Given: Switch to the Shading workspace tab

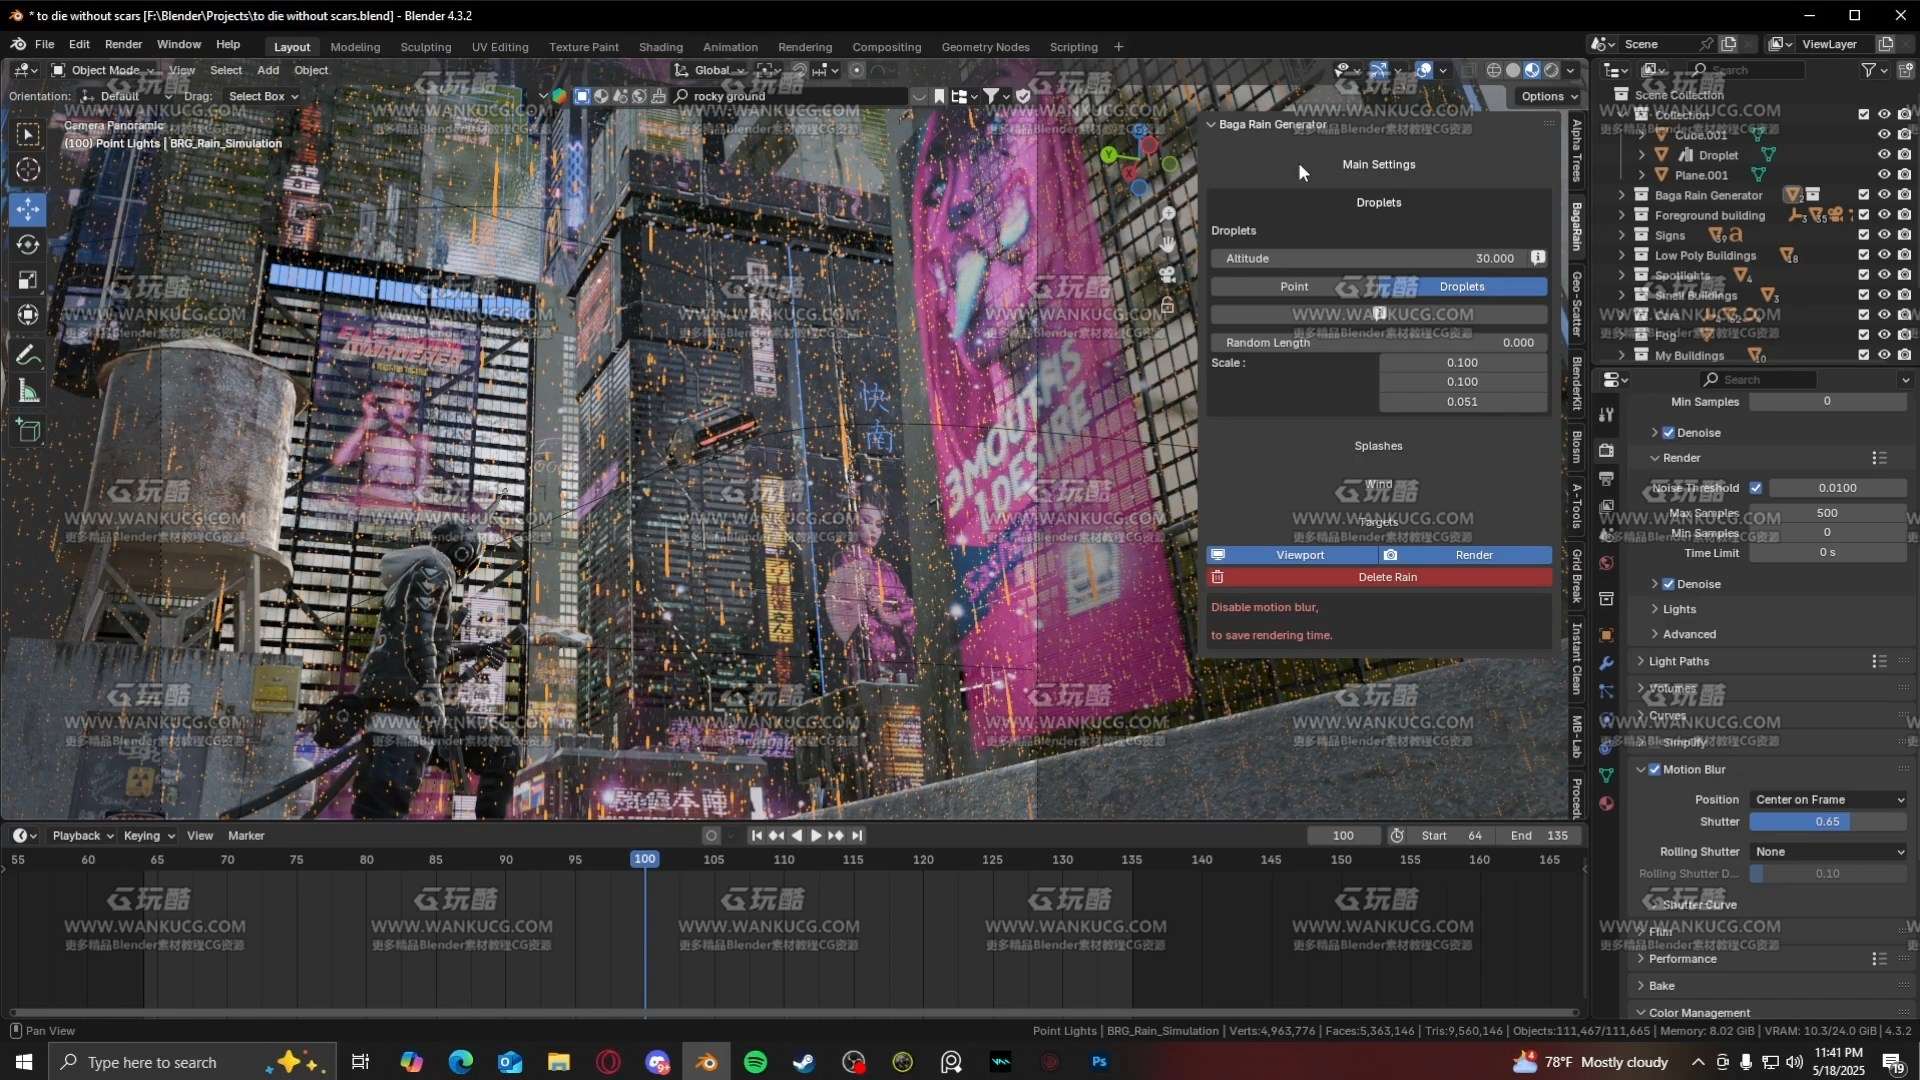Looking at the screenshot, I should 660,47.
